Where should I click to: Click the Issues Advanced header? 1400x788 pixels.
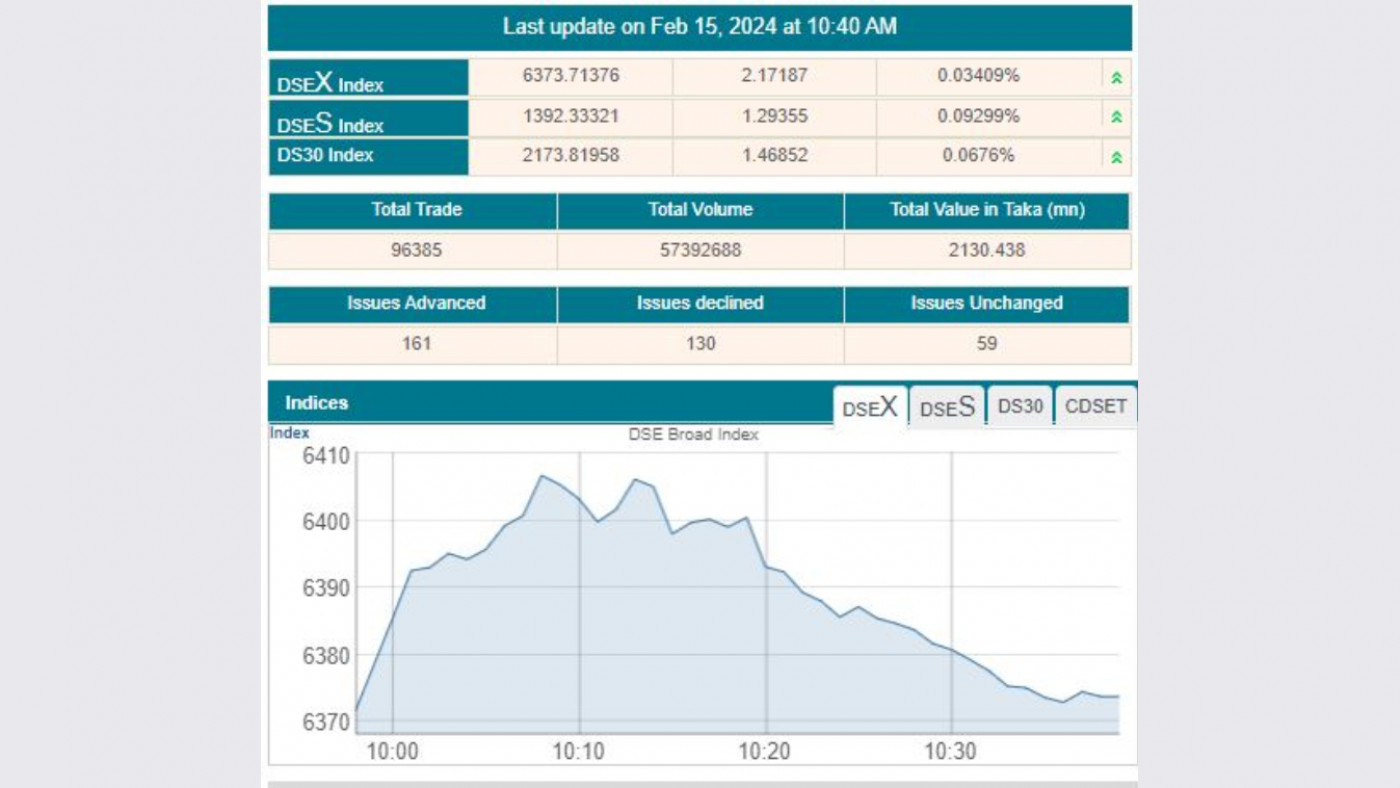click(x=413, y=304)
